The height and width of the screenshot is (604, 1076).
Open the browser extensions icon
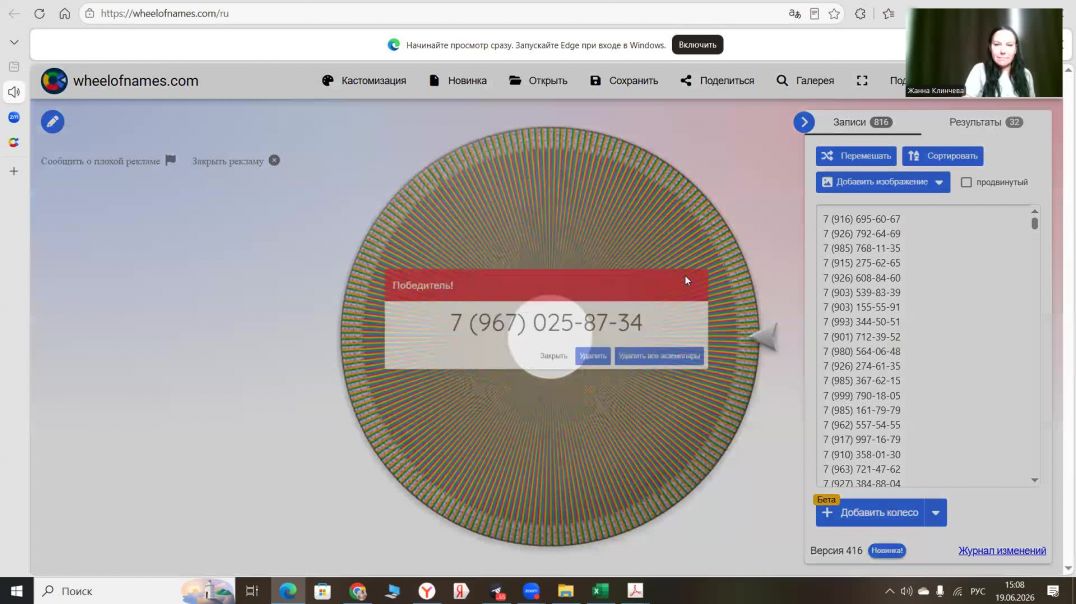[x=861, y=14]
